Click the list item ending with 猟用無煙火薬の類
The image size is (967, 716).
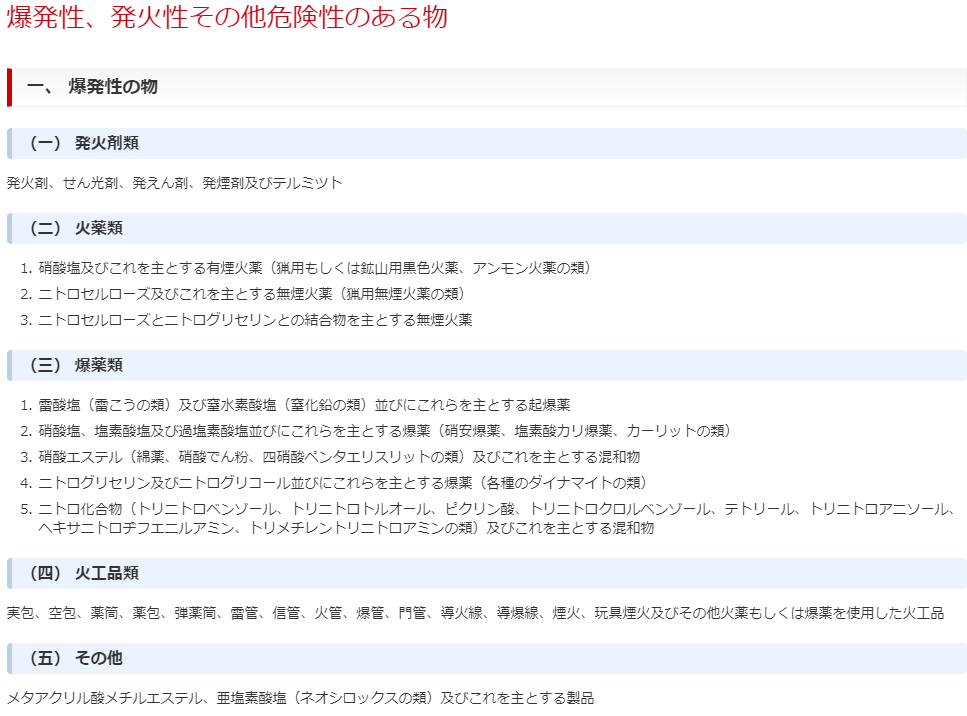(x=252, y=294)
